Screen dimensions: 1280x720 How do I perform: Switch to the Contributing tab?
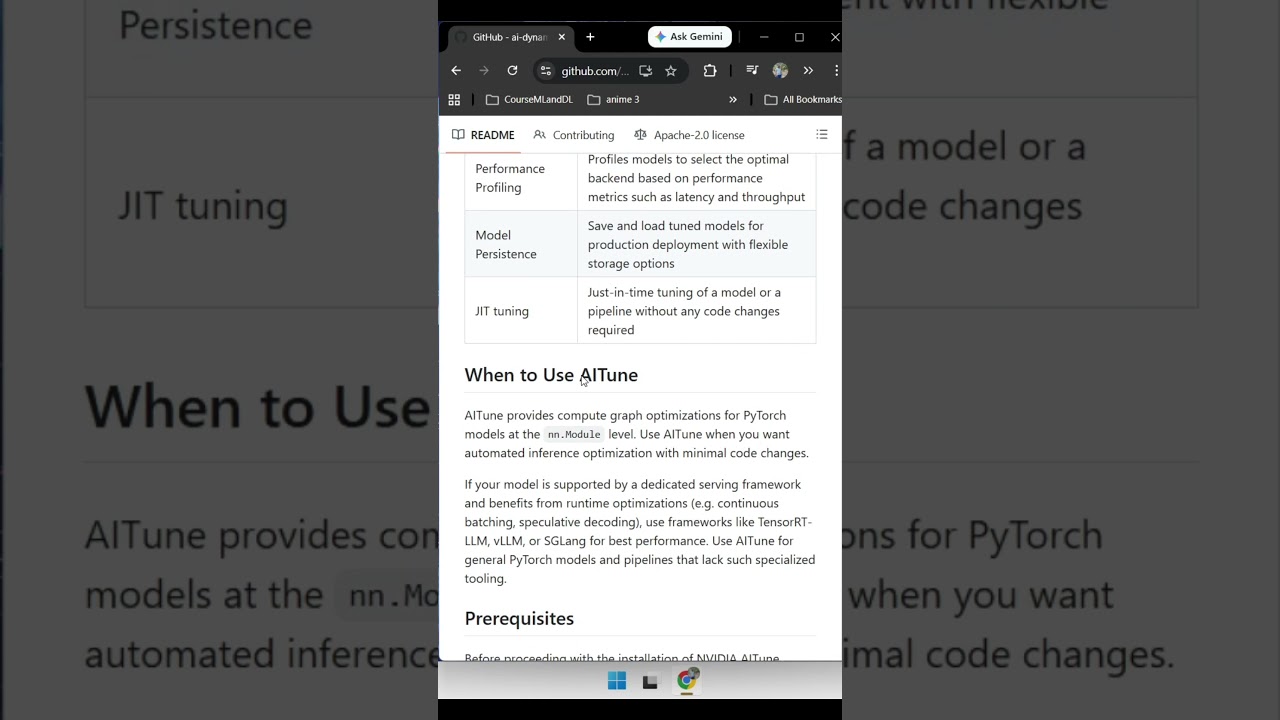tap(574, 135)
